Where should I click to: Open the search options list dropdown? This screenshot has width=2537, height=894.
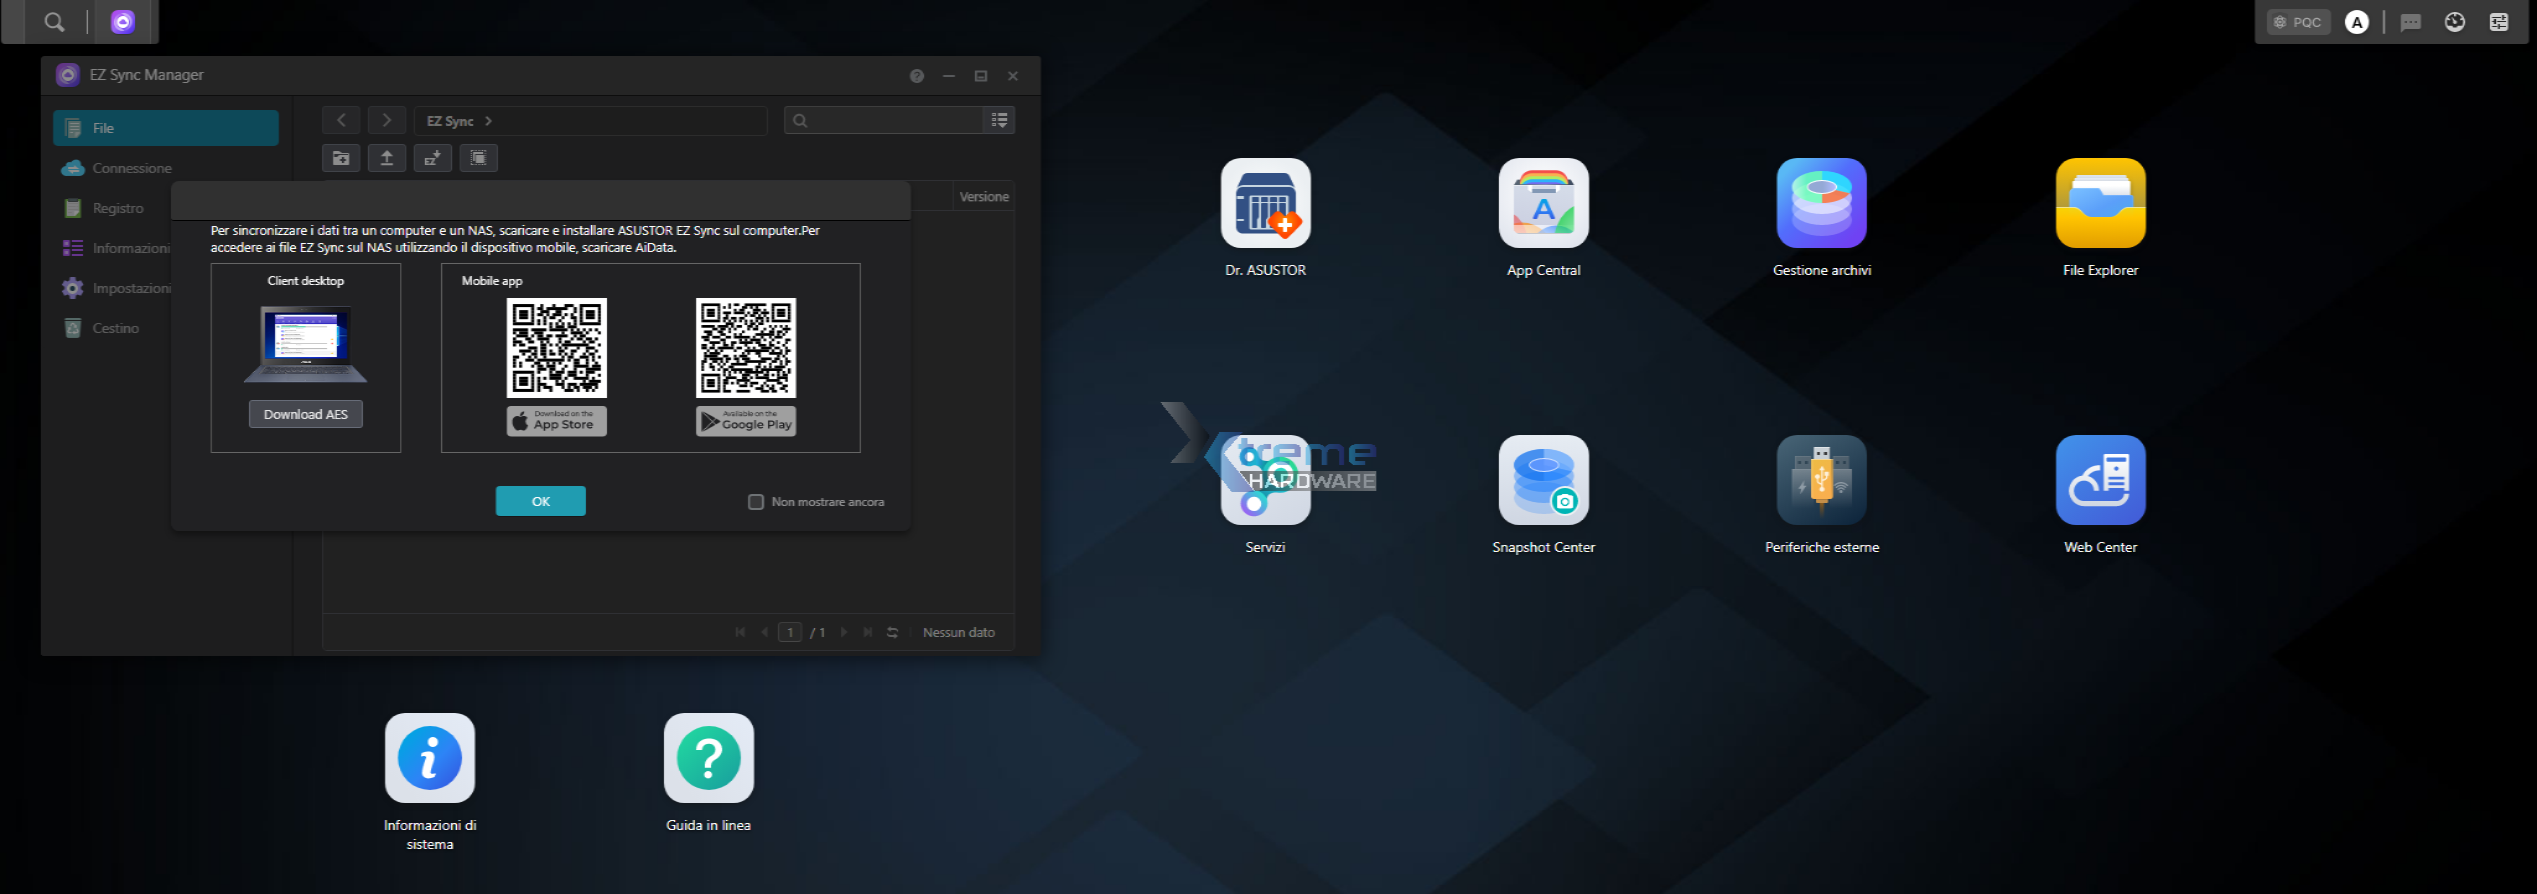coord(999,120)
